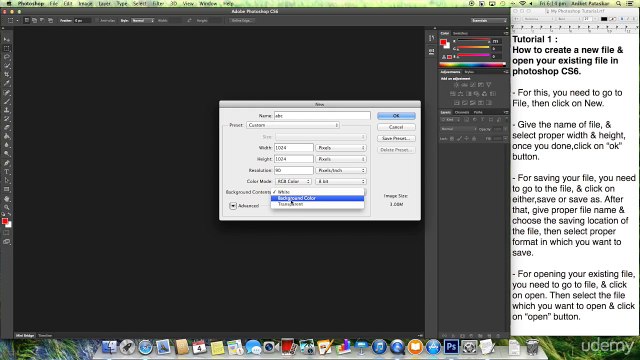Open the File menu
Viewport: 640px width, 360px height.
(x=53, y=3)
